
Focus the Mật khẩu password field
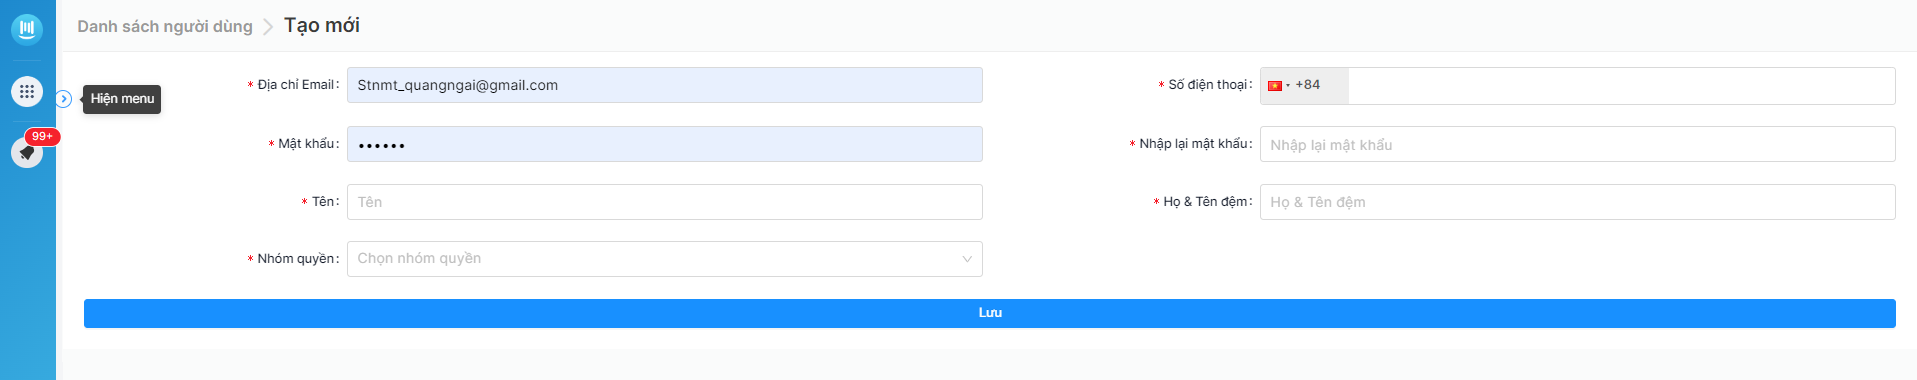664,144
